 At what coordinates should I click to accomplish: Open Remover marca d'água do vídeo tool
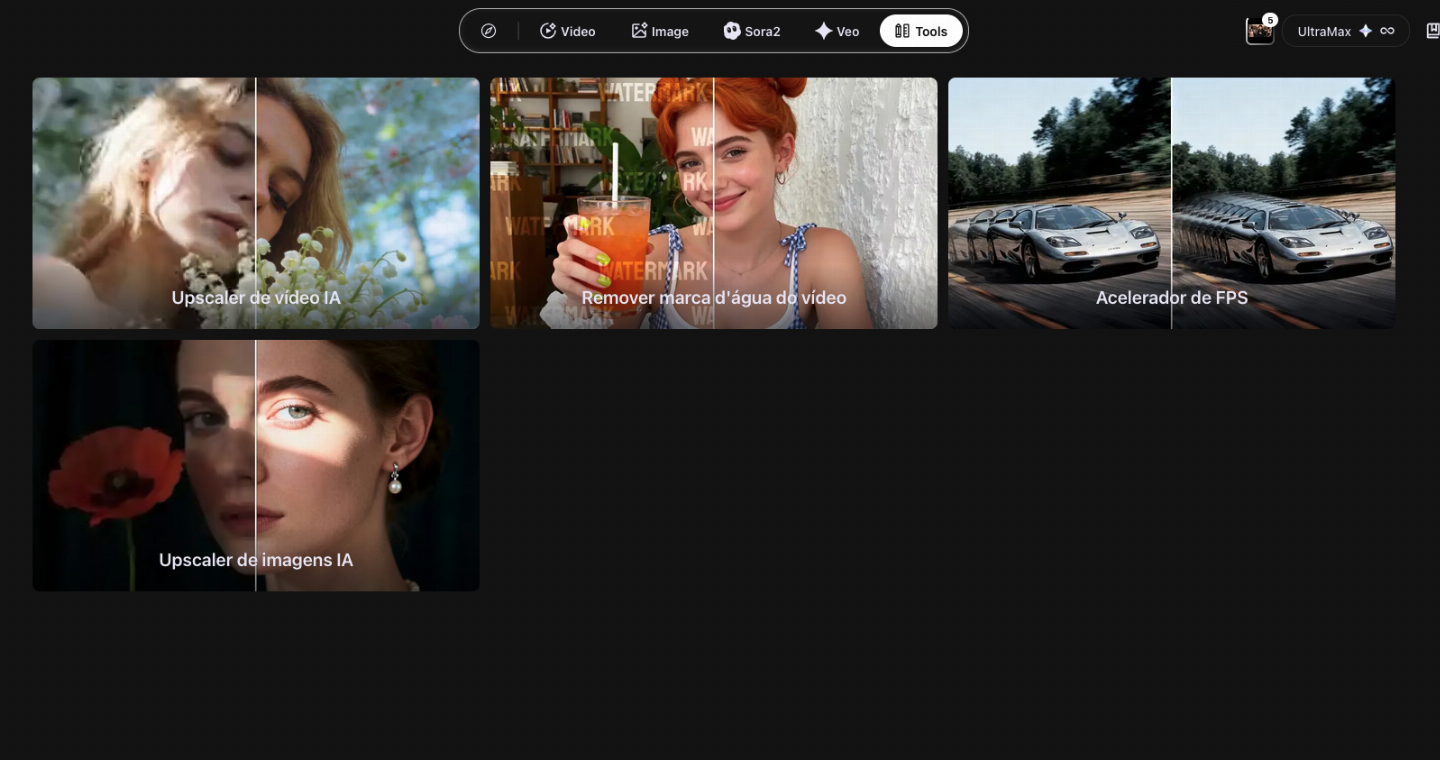(714, 203)
